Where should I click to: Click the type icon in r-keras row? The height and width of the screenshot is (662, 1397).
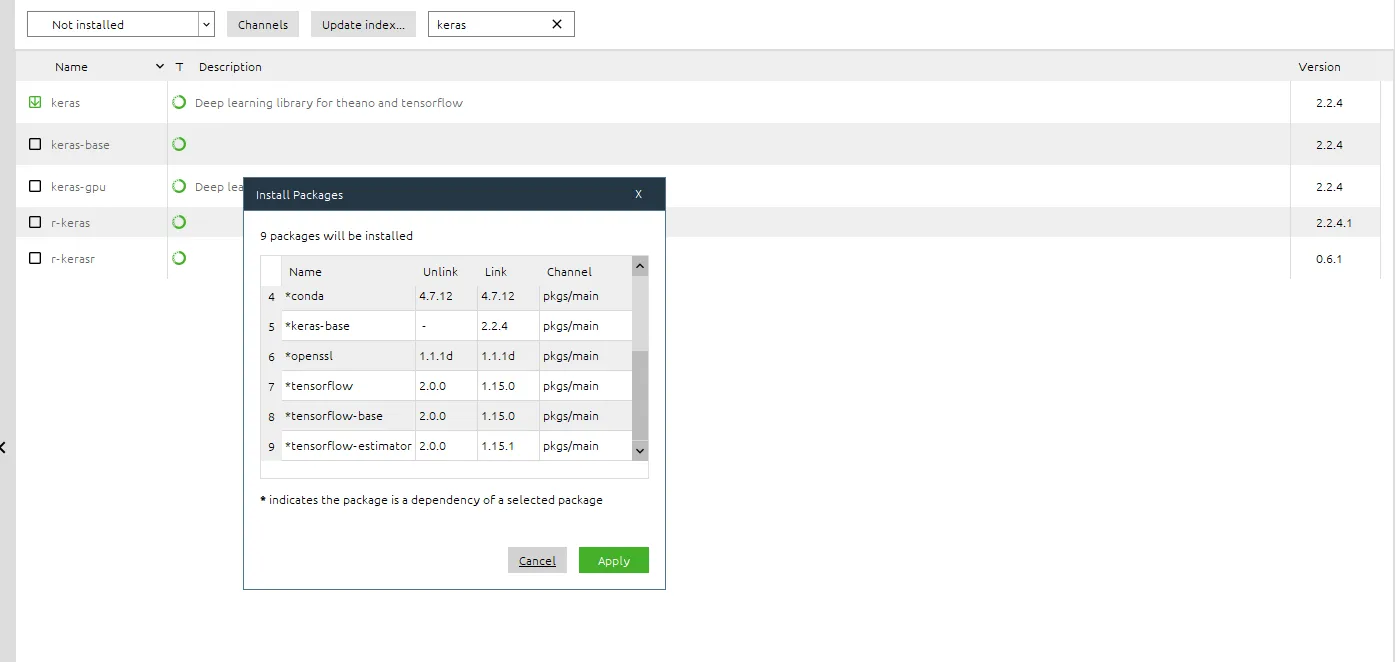179,222
